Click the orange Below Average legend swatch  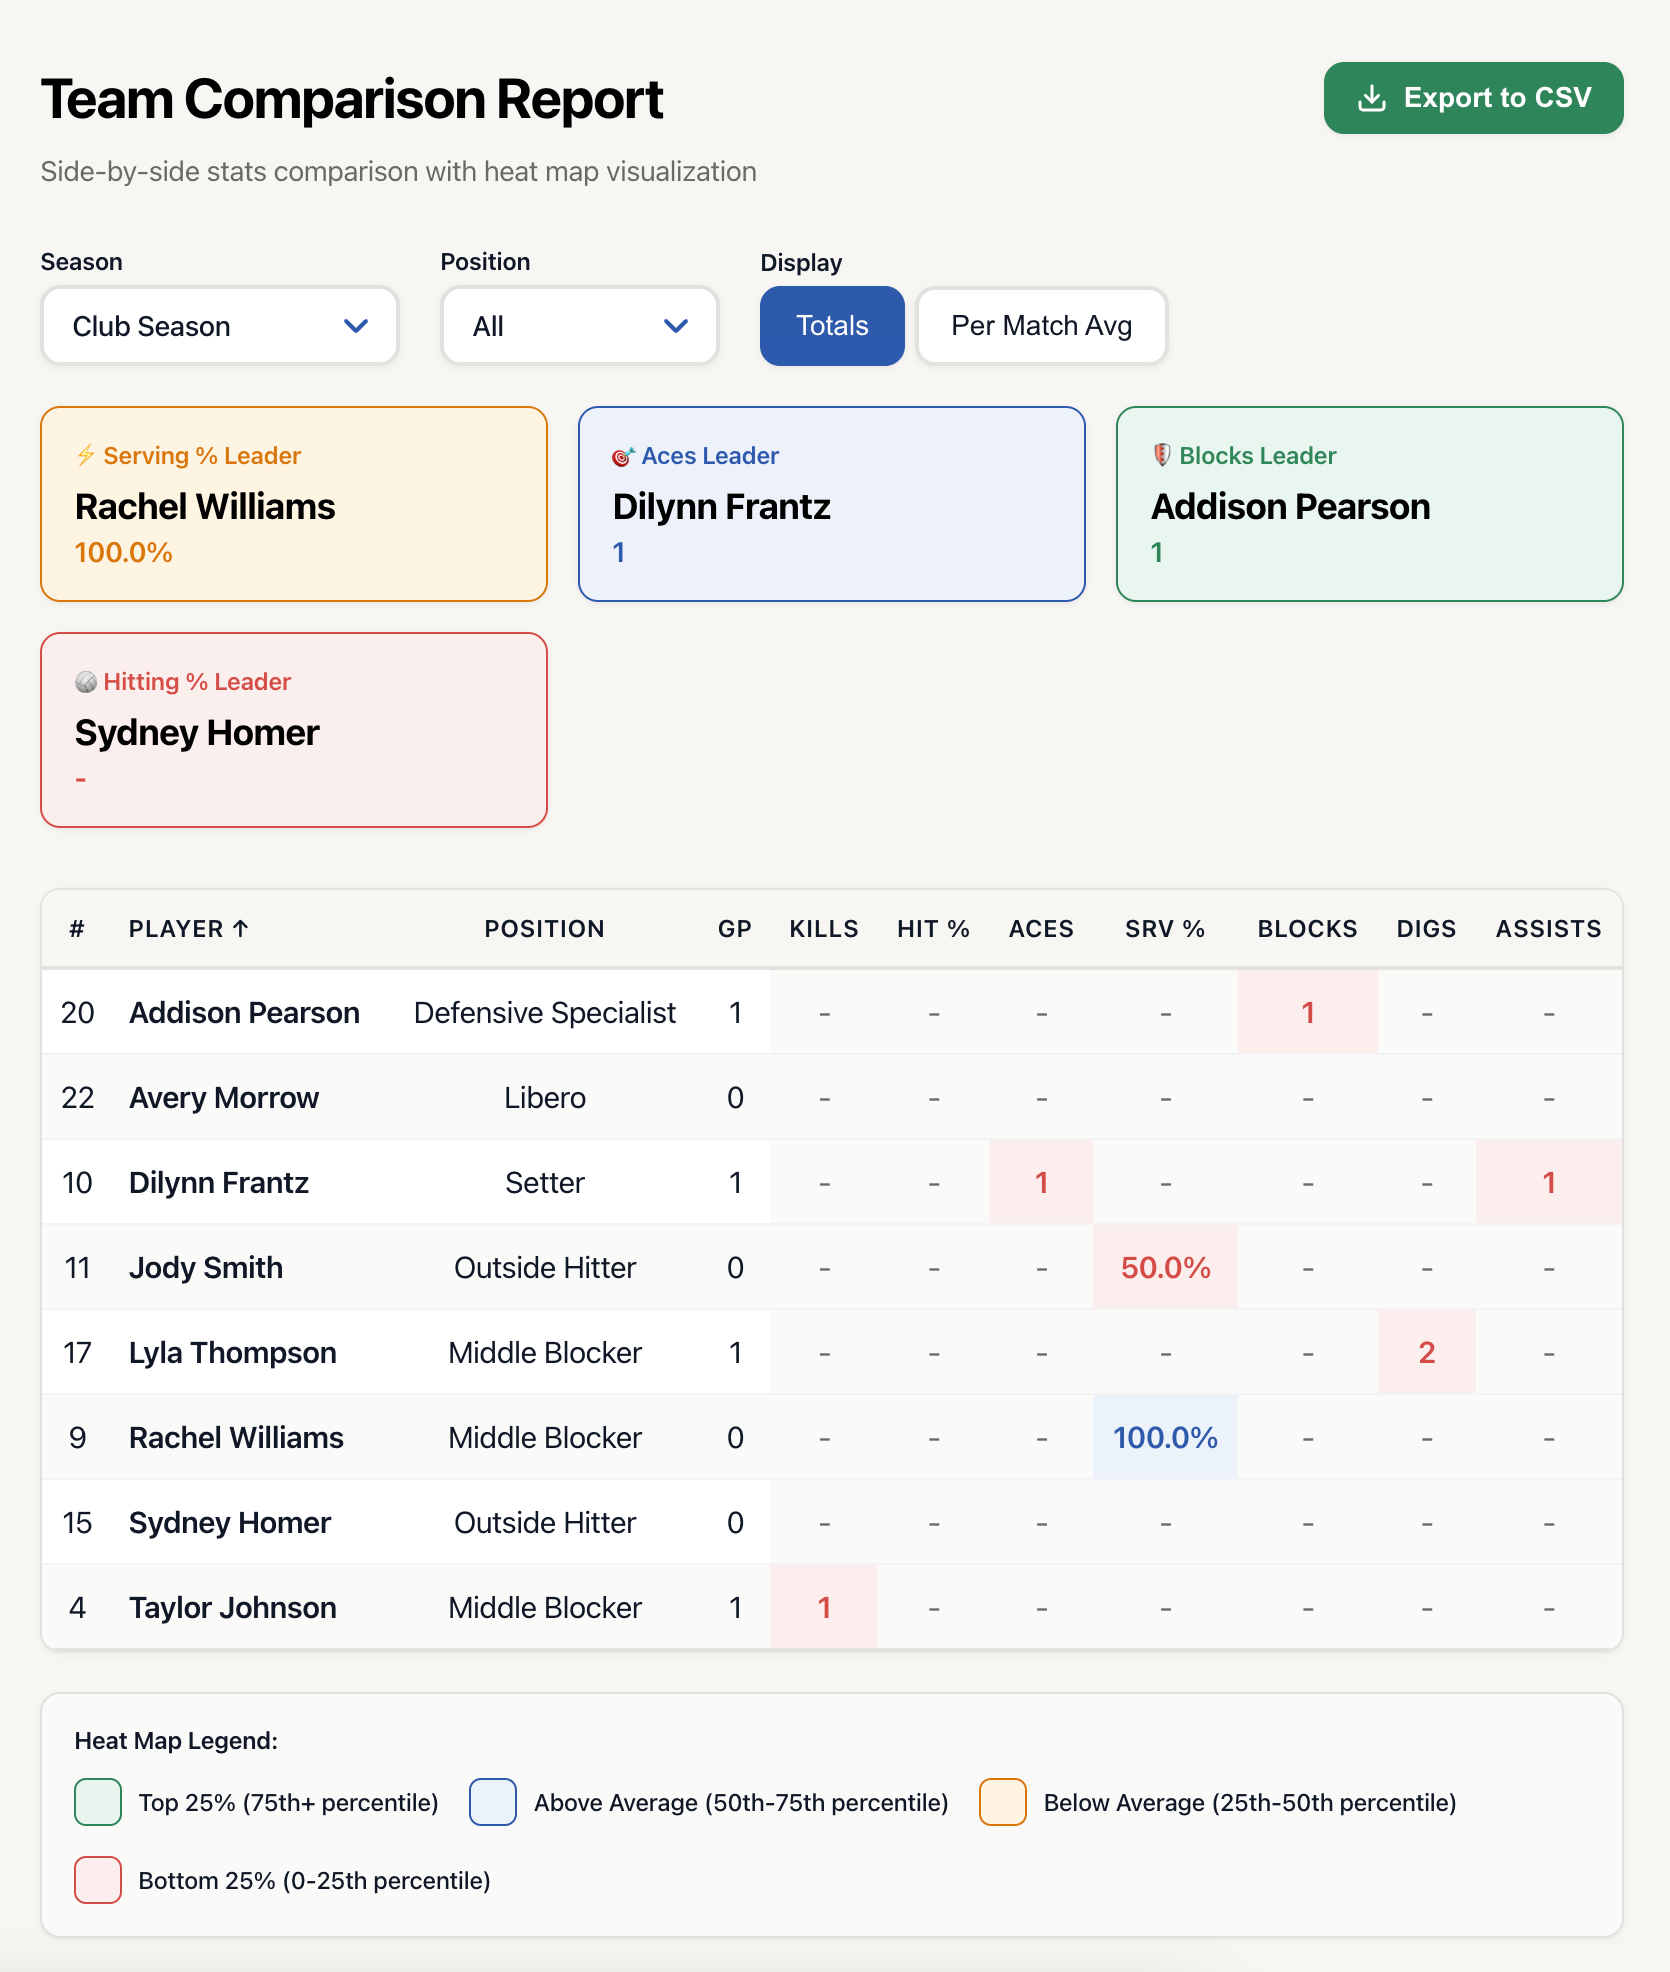click(x=1003, y=1802)
